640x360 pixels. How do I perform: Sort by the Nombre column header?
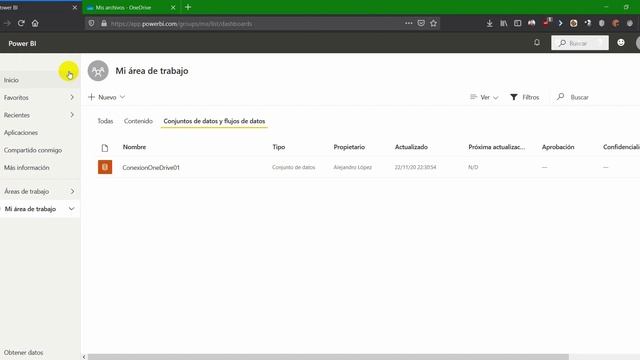pos(134,147)
